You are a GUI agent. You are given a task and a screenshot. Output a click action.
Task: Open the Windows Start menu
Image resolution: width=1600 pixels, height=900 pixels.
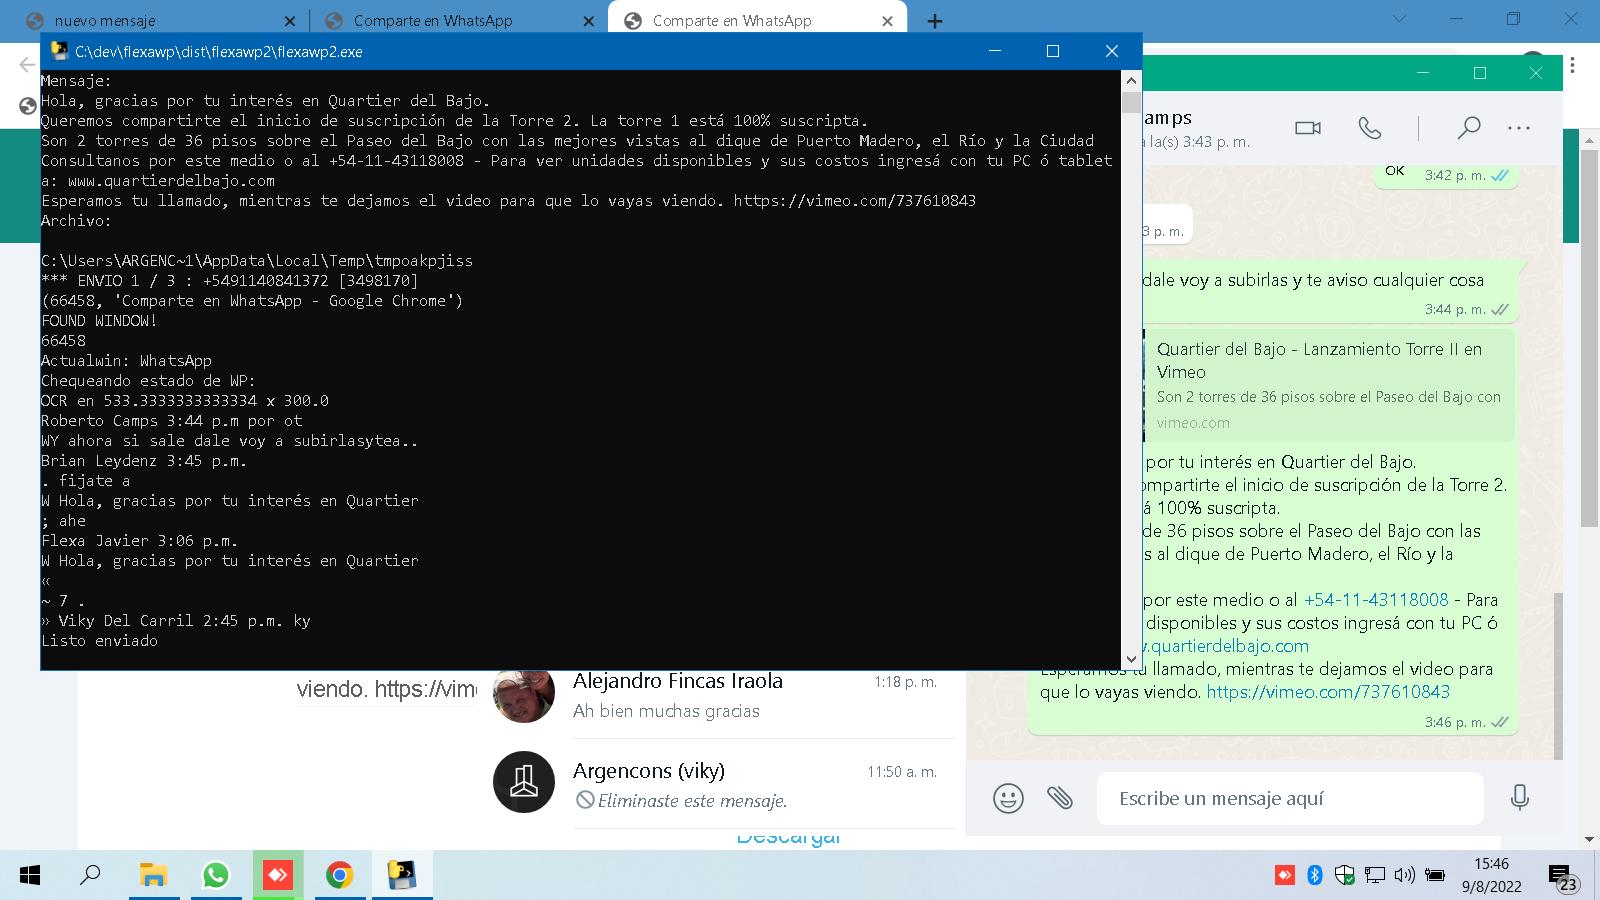pos(30,875)
